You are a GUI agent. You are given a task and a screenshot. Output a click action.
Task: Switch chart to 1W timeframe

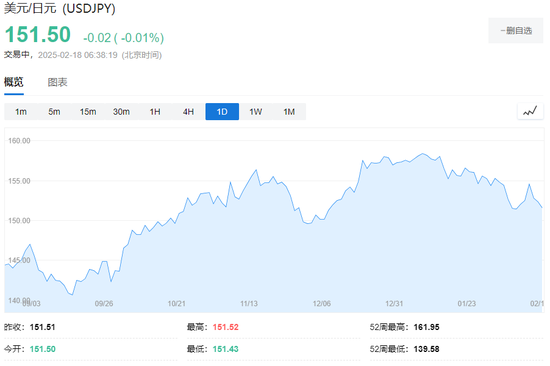click(x=255, y=112)
